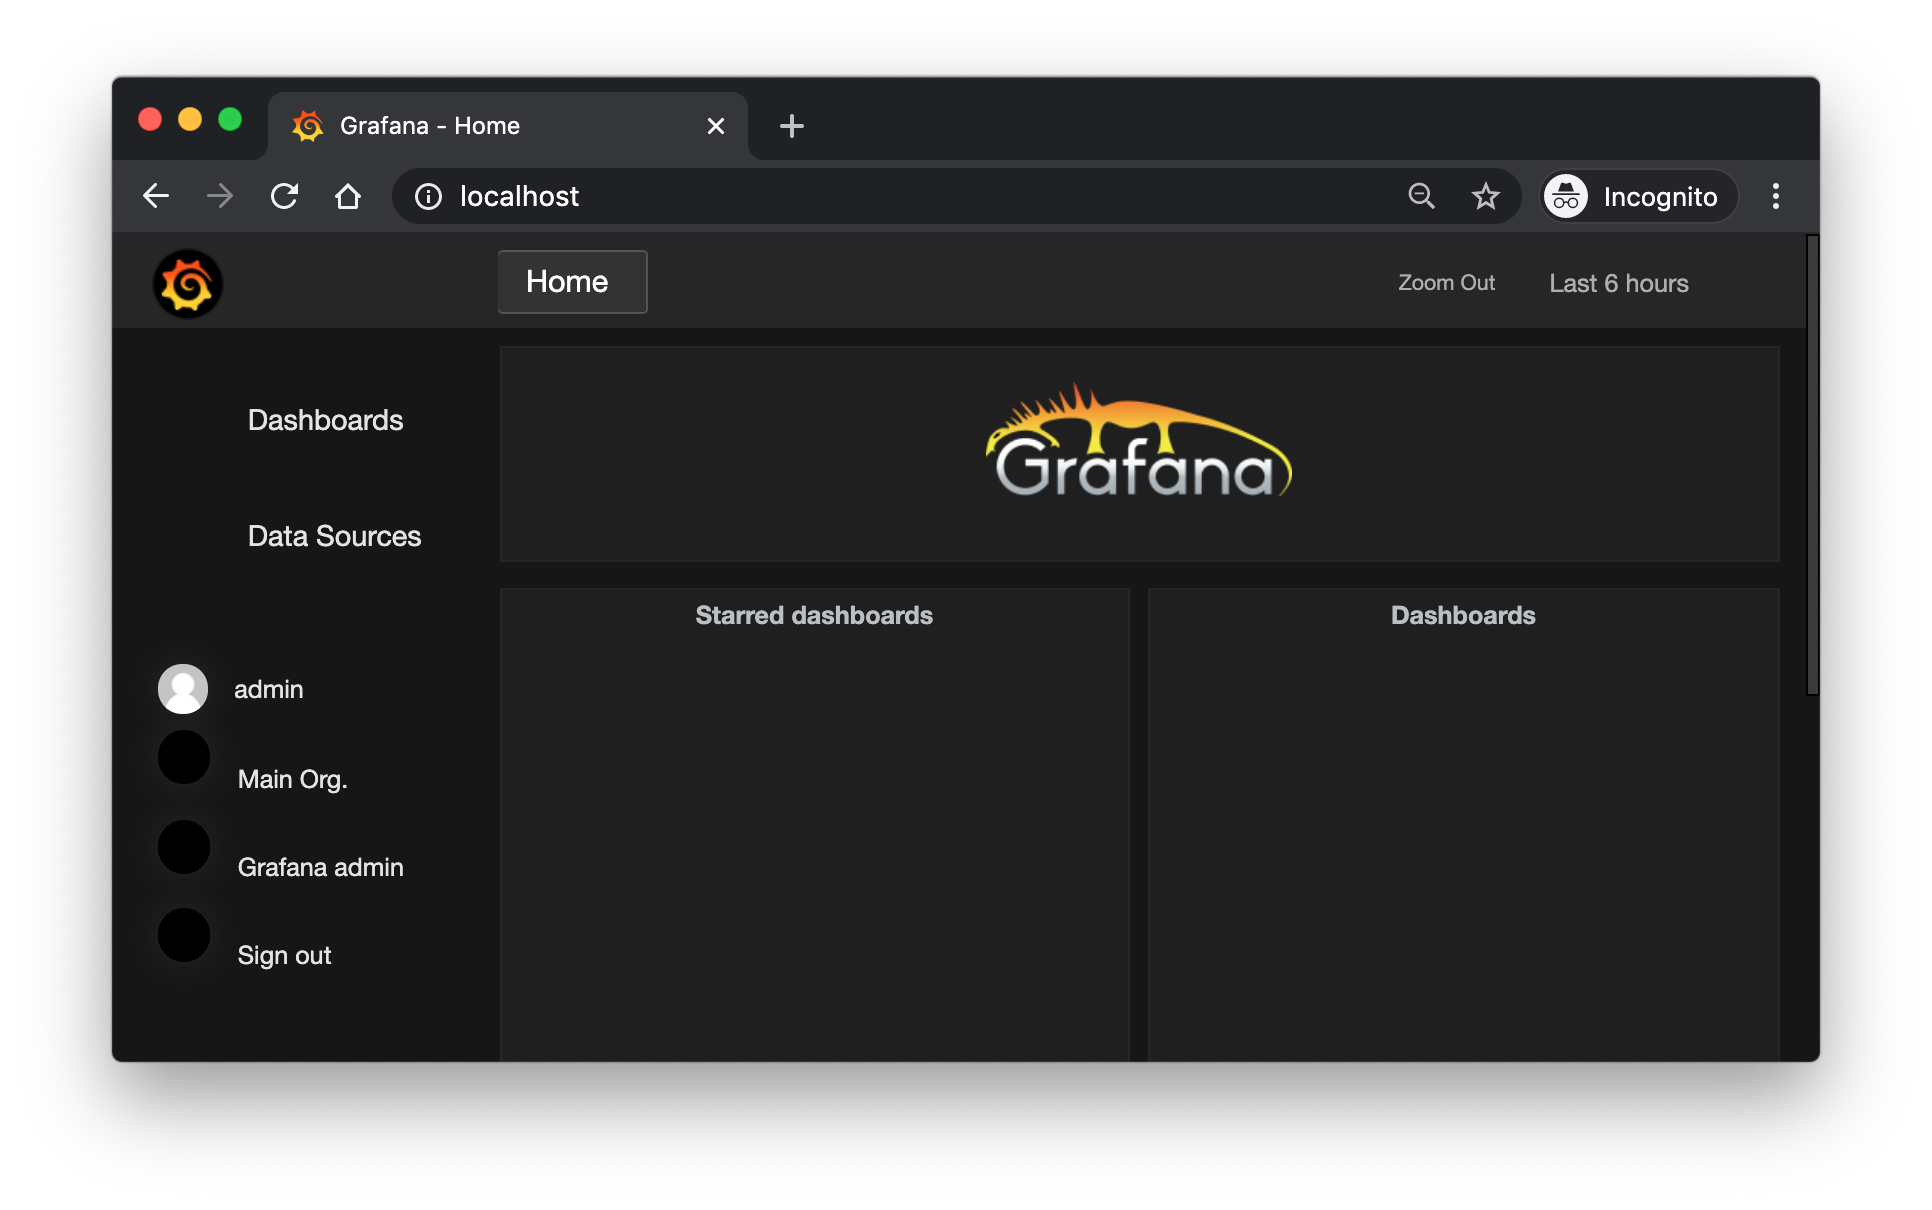
Task: Close the Grafana - Home tab
Action: coord(716,126)
